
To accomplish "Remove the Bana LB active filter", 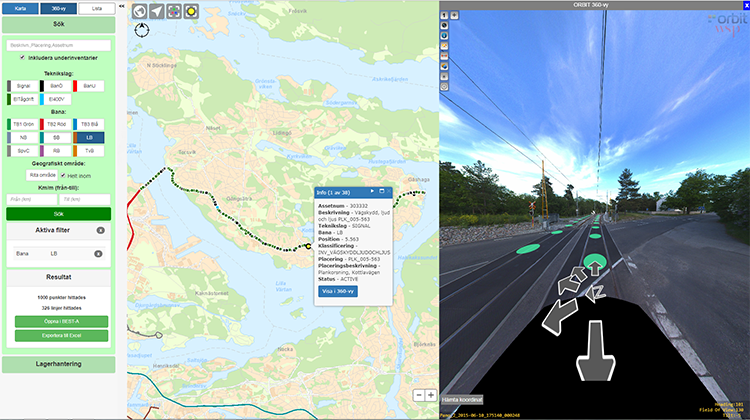I will coord(99,254).
